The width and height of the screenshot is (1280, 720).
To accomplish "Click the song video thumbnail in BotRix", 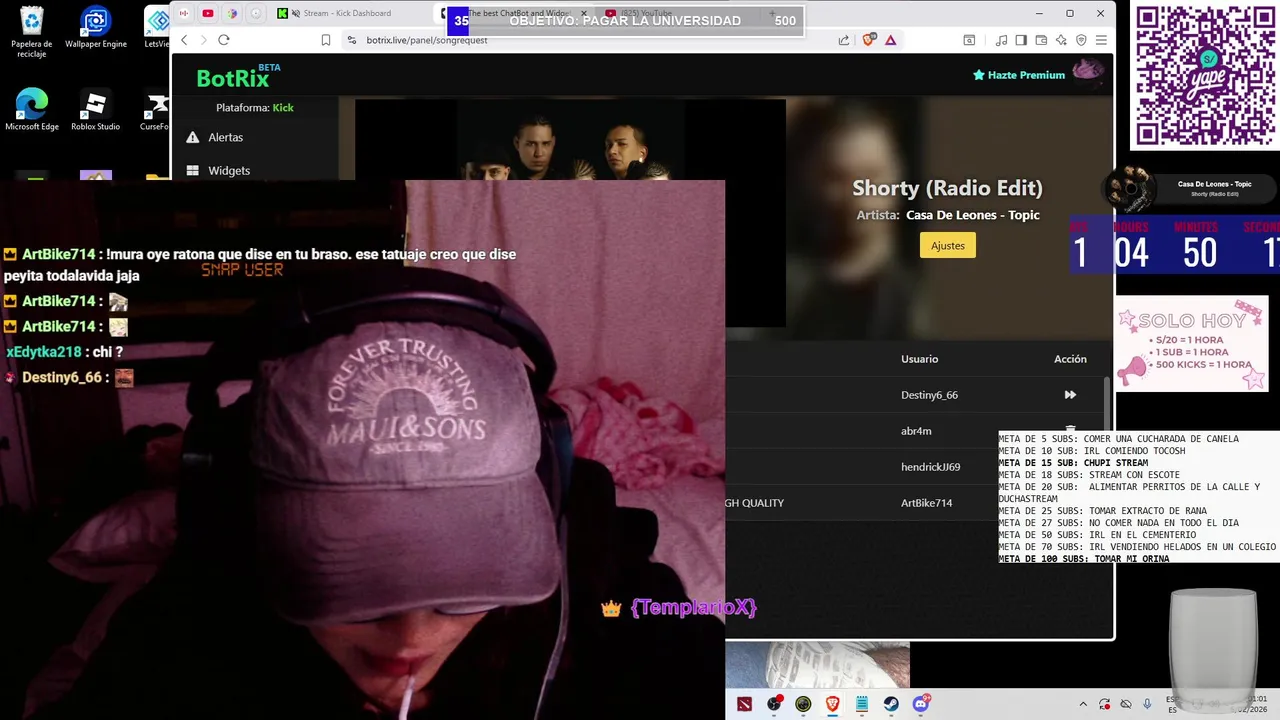I will coord(570,140).
